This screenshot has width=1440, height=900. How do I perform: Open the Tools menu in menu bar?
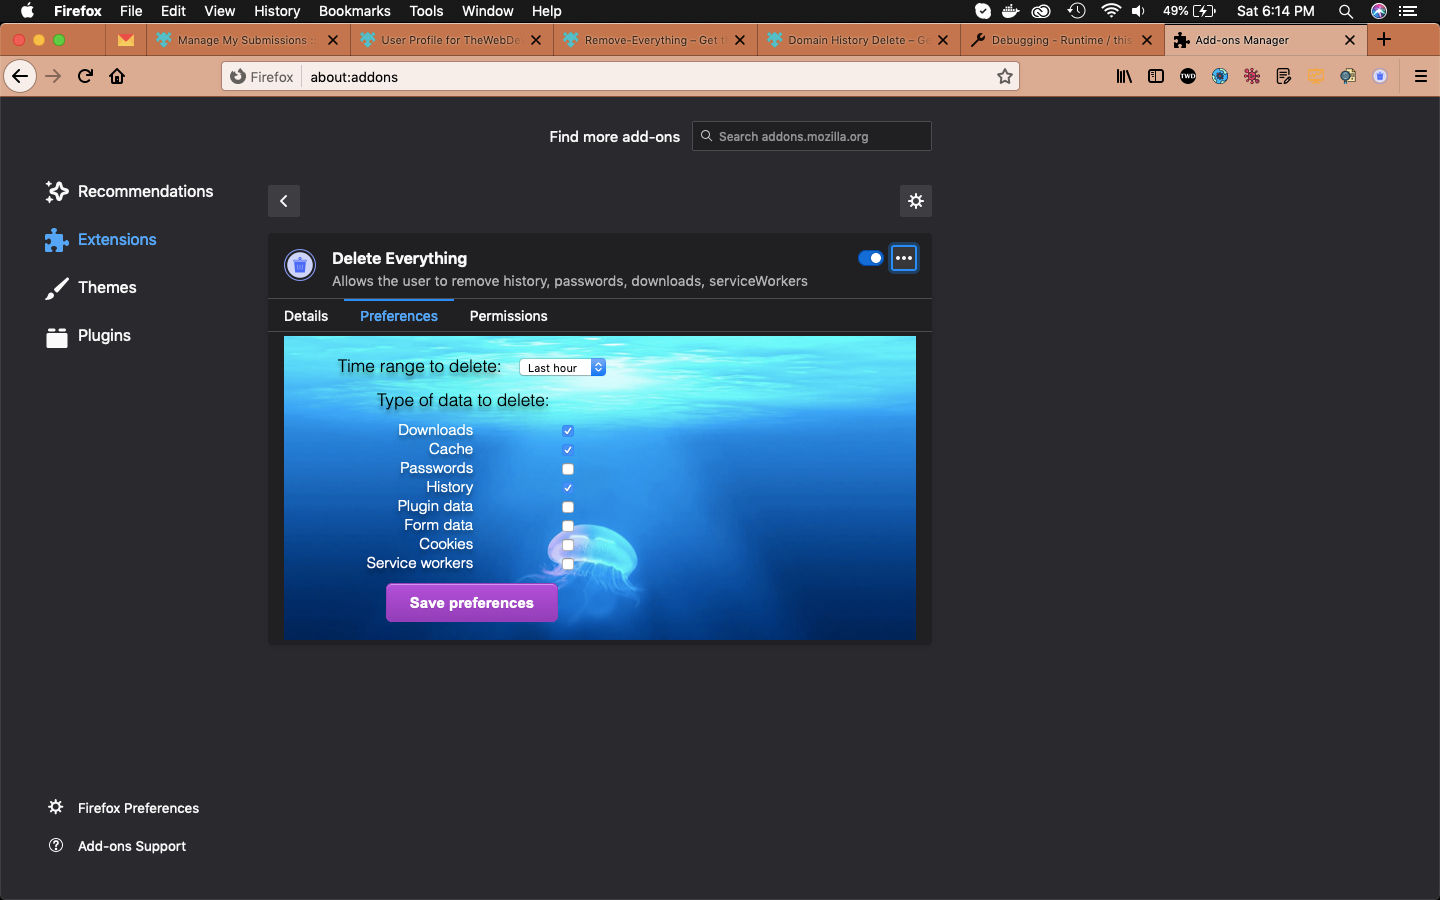(x=426, y=11)
